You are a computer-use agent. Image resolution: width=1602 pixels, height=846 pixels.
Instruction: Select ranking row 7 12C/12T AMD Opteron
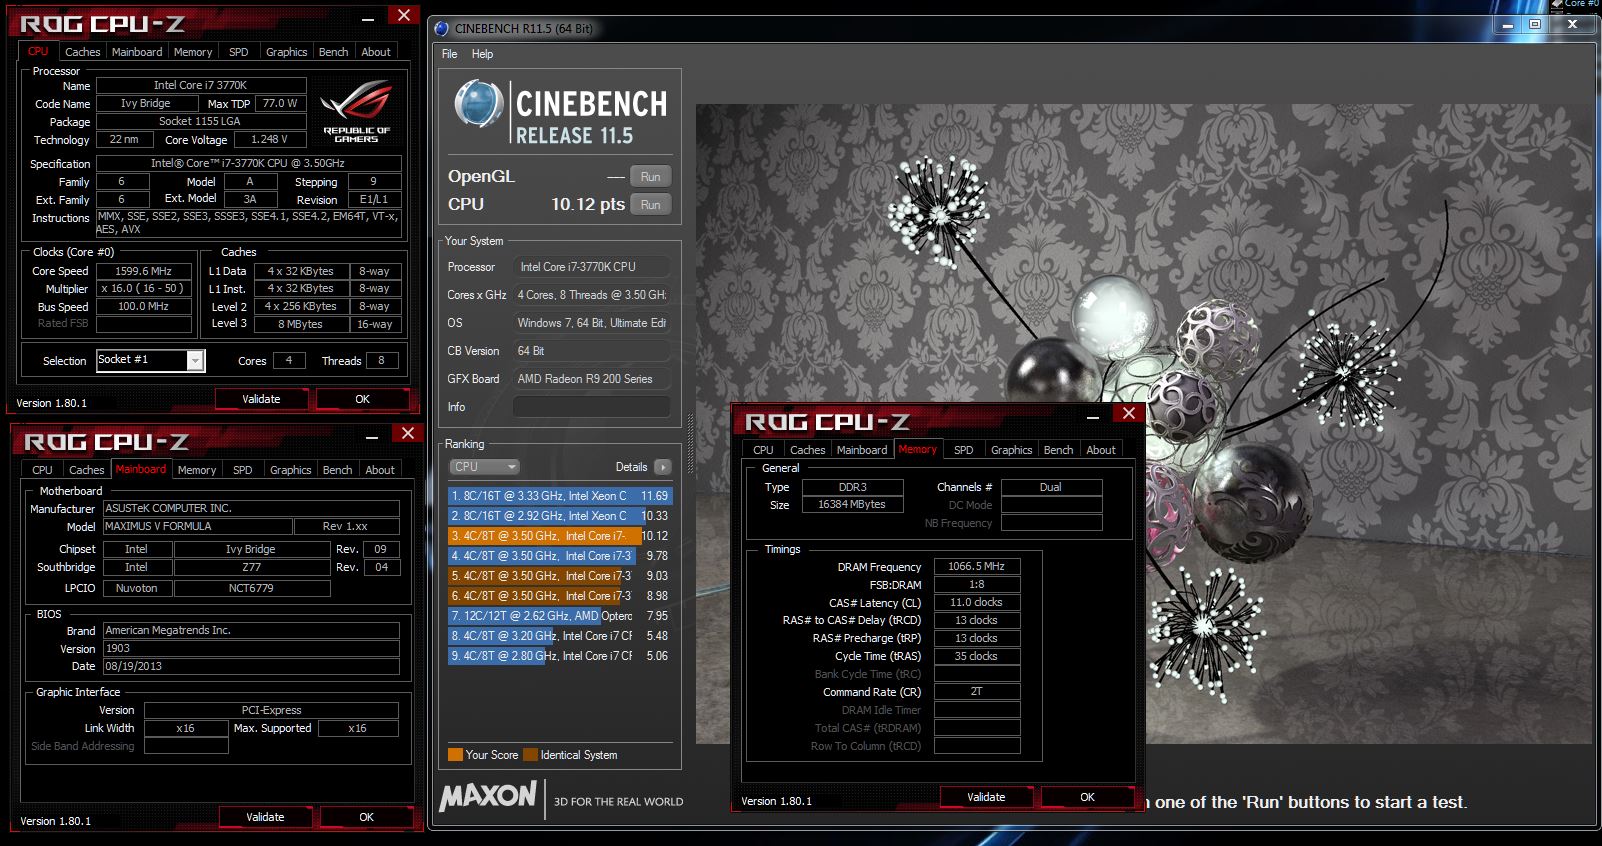coord(560,616)
